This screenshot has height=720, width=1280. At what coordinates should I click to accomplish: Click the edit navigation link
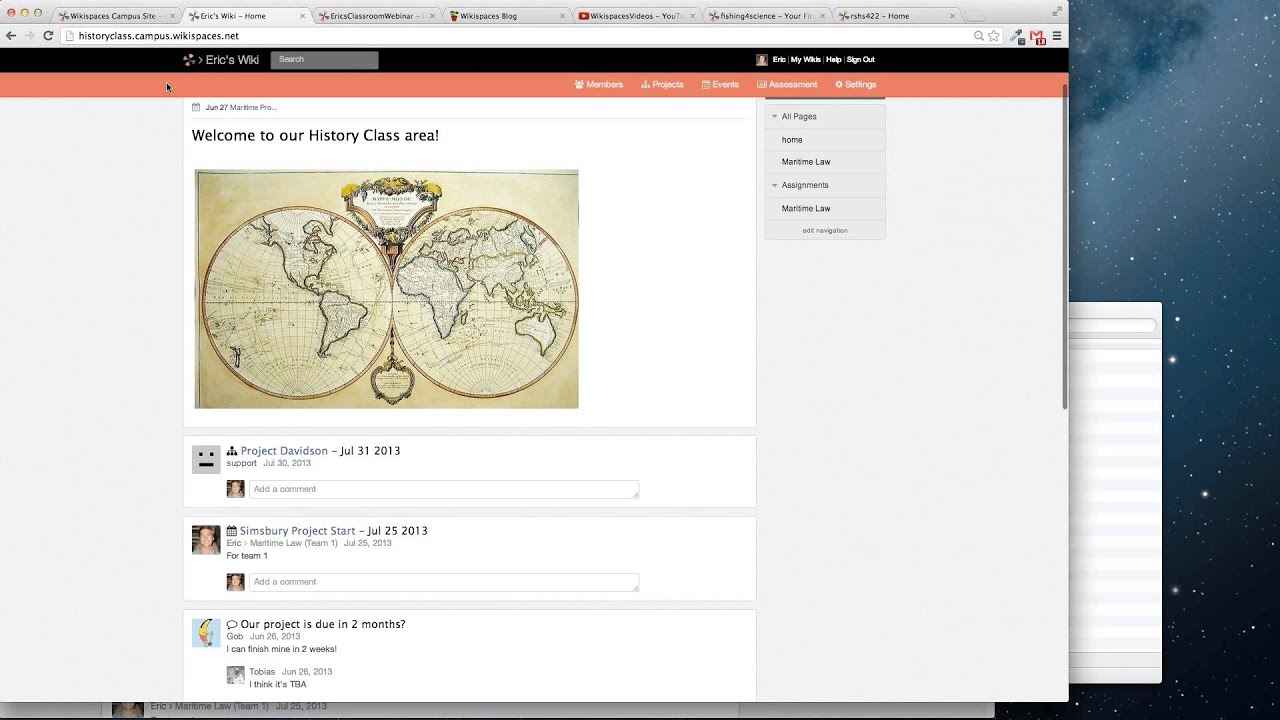[825, 231]
